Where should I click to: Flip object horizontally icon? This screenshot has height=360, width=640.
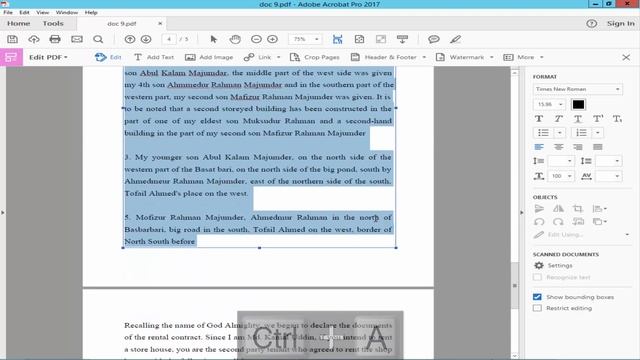point(558,209)
